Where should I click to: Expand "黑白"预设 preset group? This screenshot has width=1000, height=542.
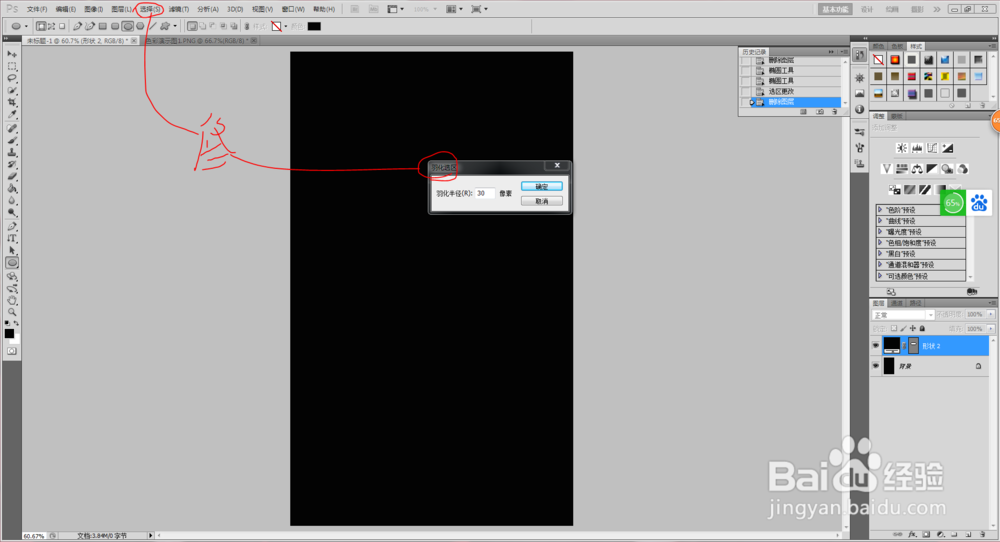coord(880,253)
